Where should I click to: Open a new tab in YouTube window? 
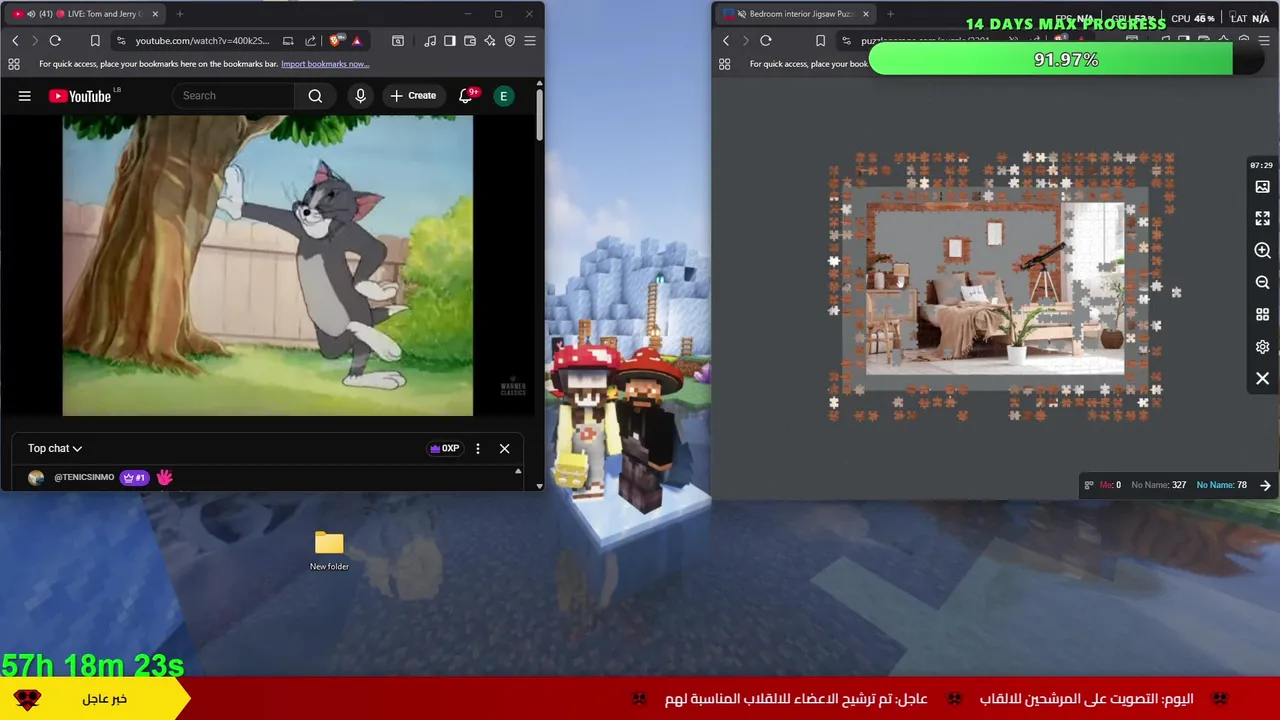point(180,14)
